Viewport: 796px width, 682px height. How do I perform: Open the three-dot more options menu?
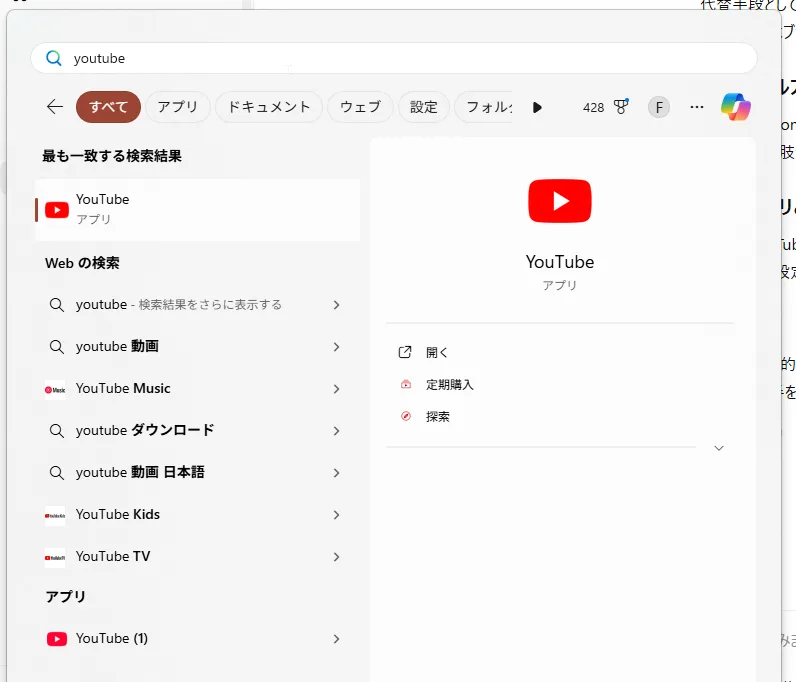click(x=697, y=107)
